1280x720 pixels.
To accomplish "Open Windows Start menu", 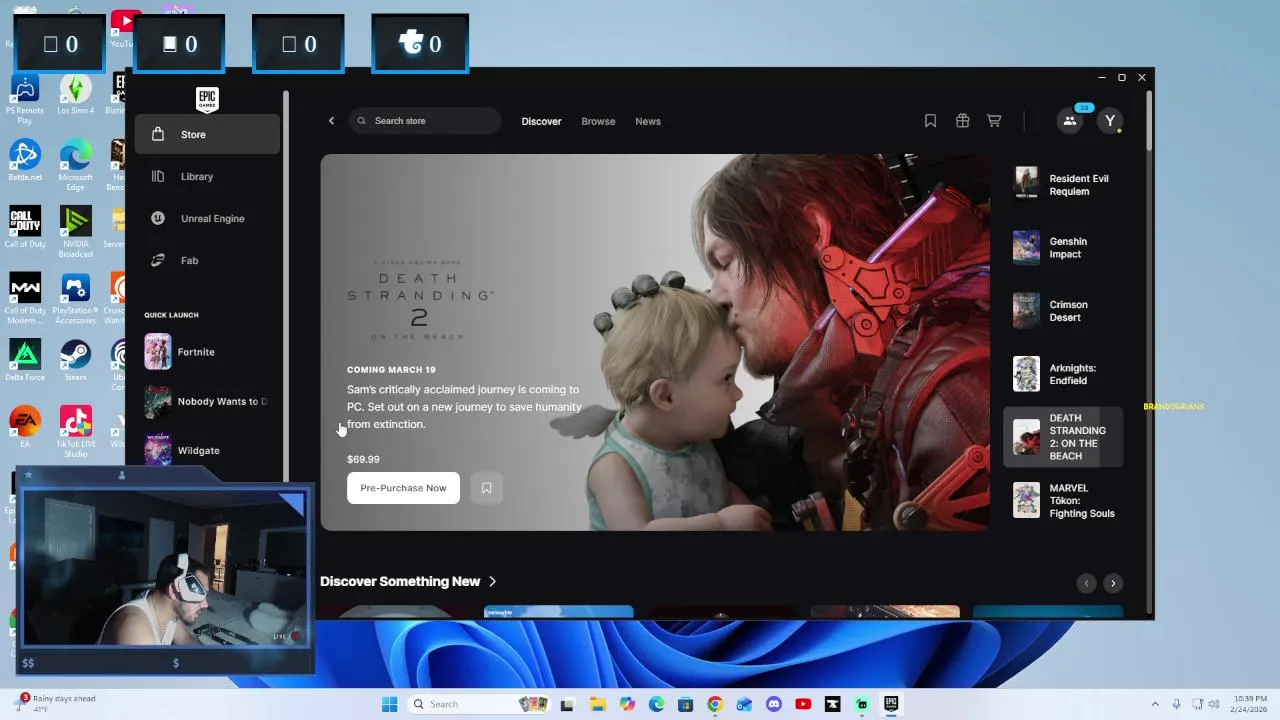I will [389, 704].
